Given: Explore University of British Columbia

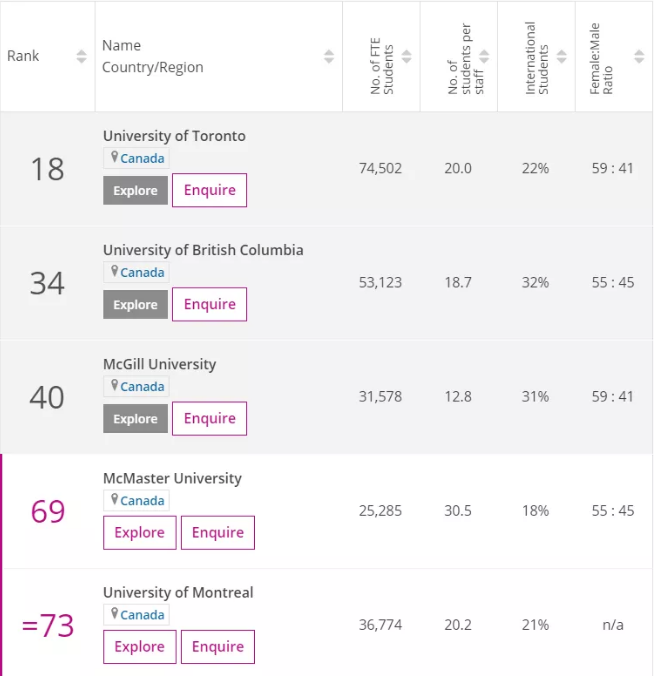Looking at the screenshot, I should click(135, 304).
